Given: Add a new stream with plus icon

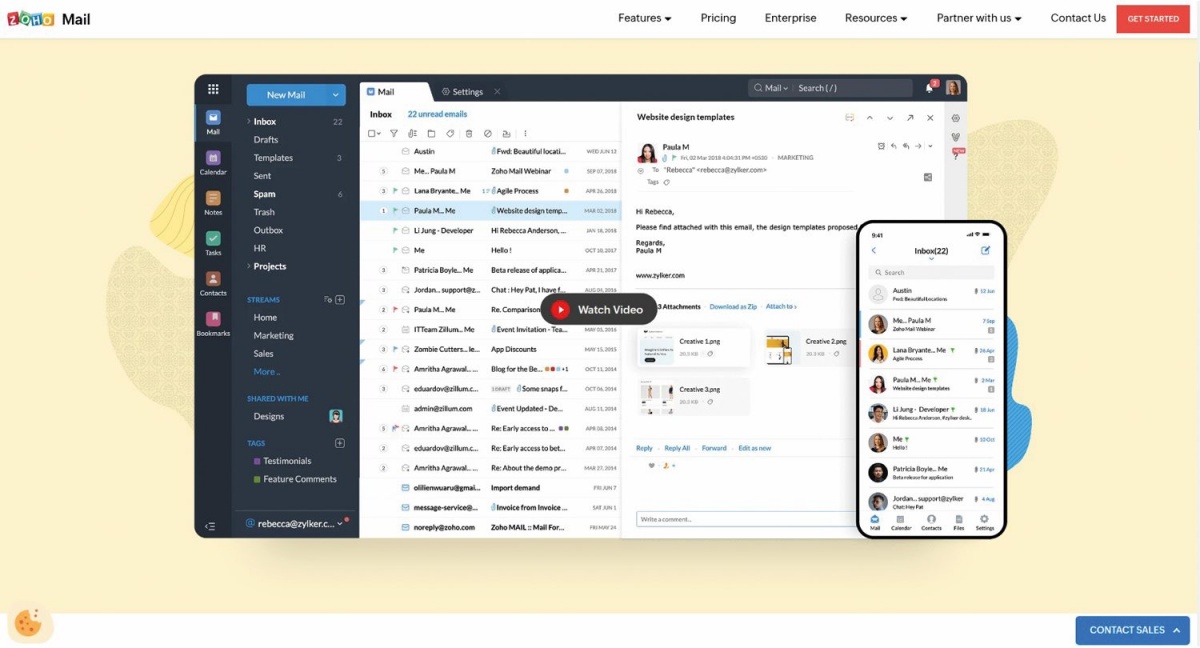Looking at the screenshot, I should point(340,300).
